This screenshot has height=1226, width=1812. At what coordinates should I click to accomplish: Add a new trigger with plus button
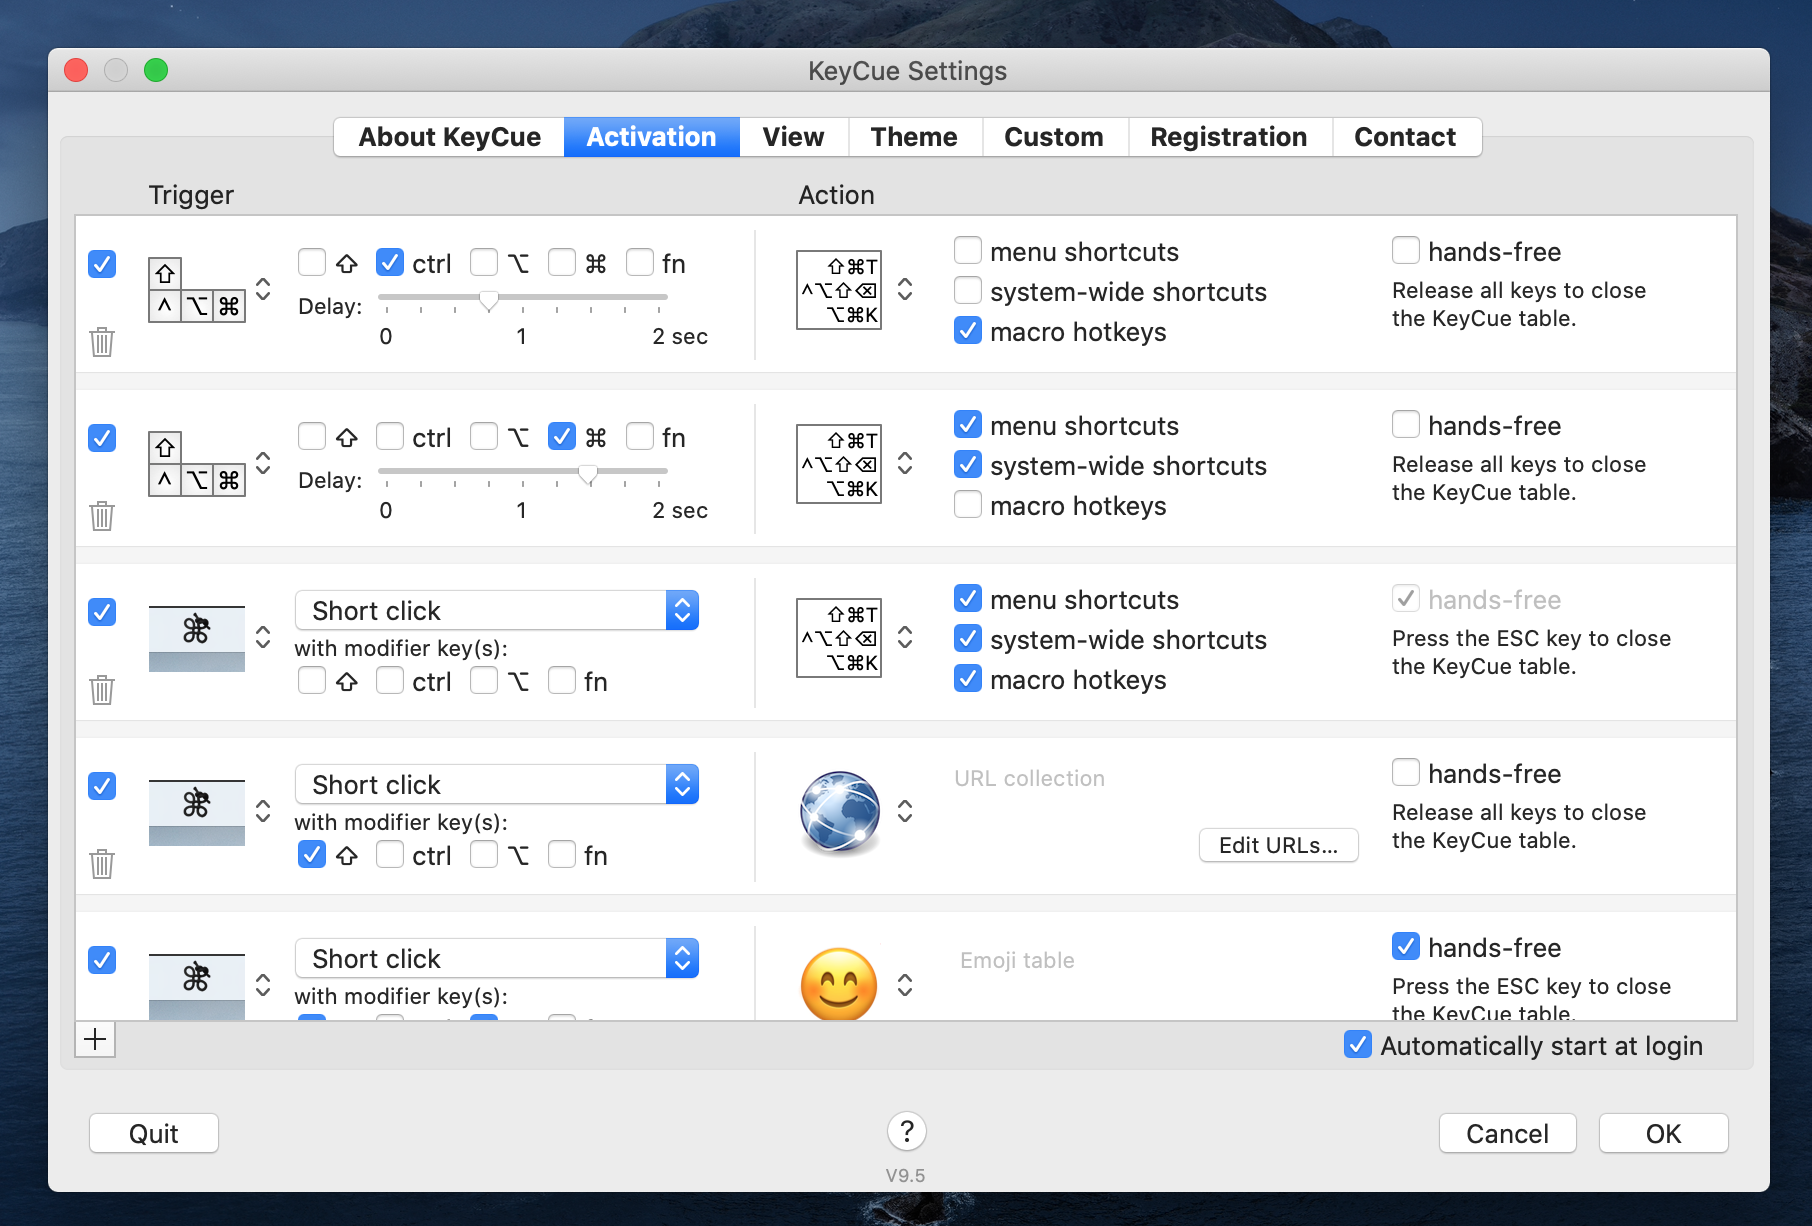pyautogui.click(x=95, y=1039)
